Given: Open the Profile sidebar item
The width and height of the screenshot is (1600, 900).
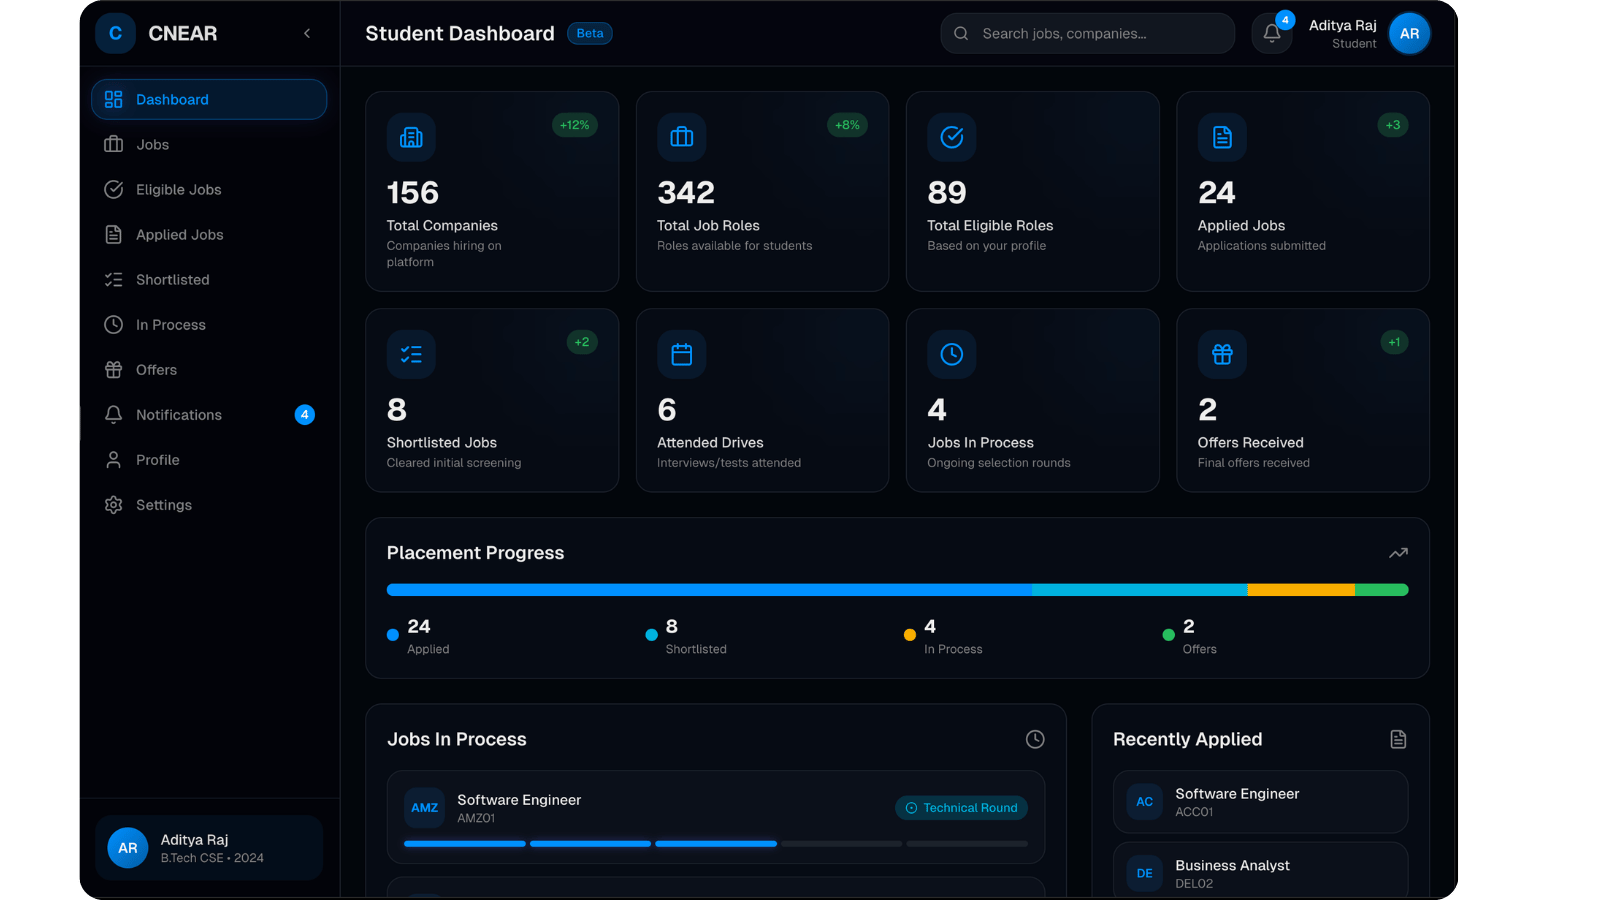Looking at the screenshot, I should click(x=156, y=459).
